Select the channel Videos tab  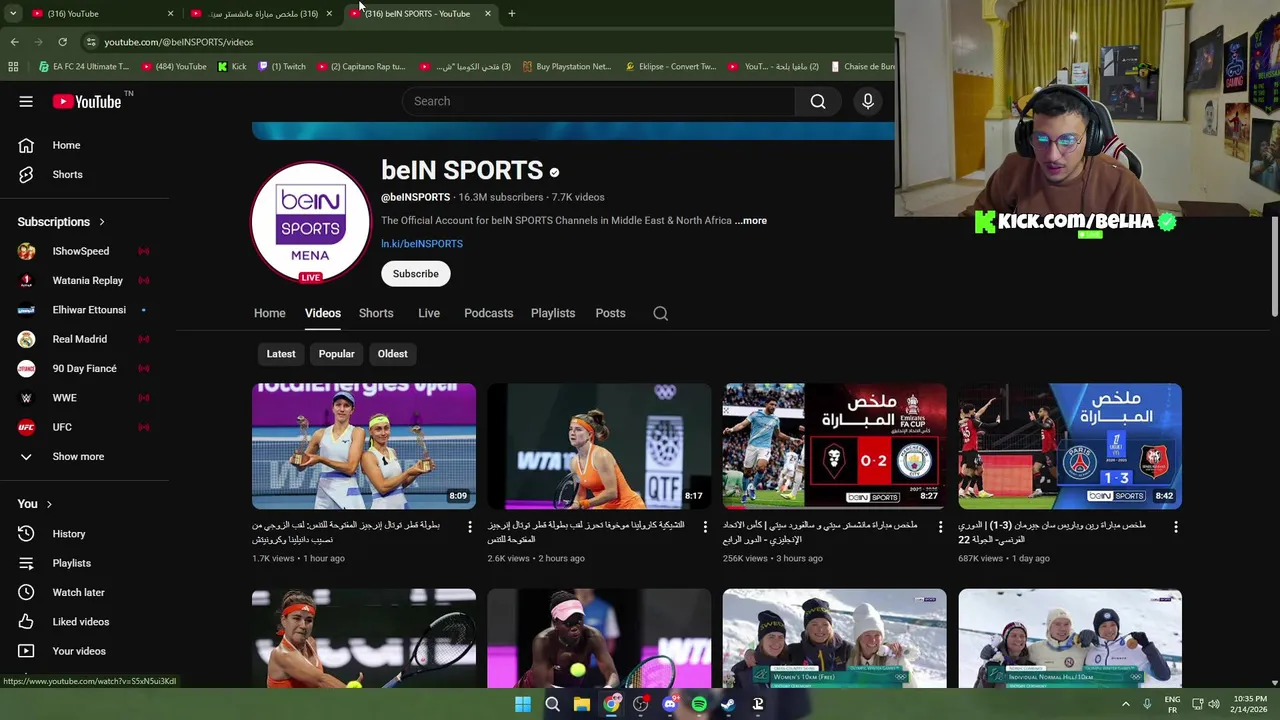pyautogui.click(x=323, y=313)
